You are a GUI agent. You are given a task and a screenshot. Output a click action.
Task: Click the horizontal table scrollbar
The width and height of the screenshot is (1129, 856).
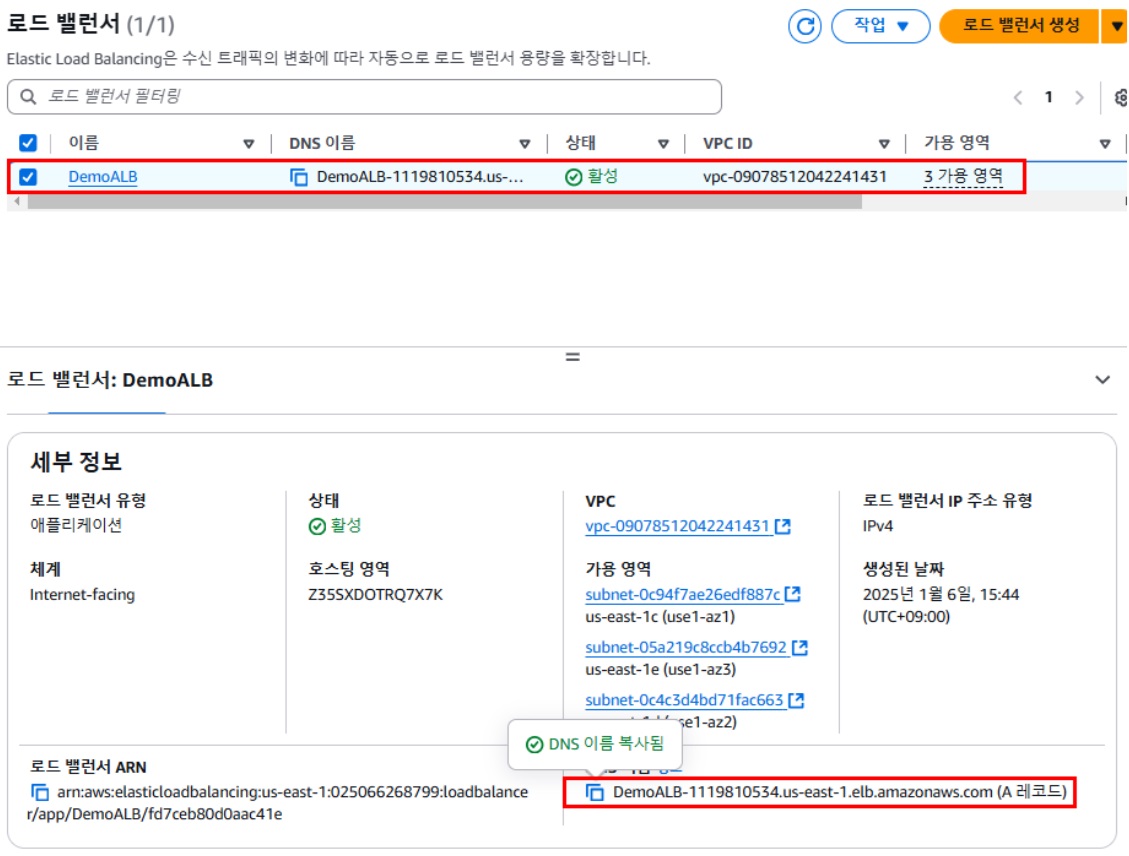point(444,202)
